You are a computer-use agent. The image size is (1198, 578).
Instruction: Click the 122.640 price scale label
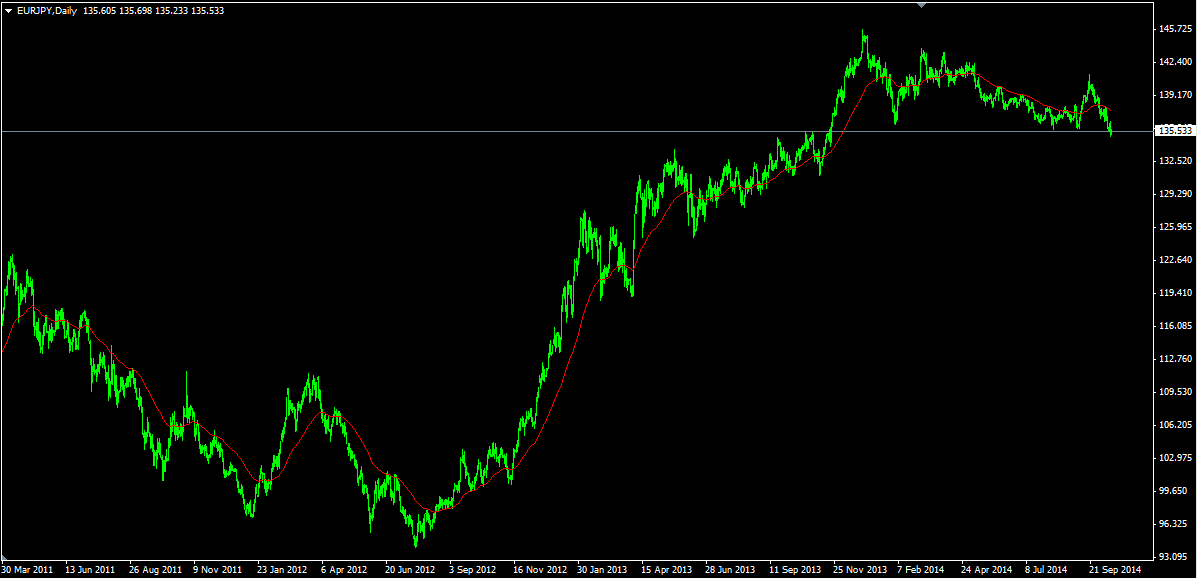[x=1177, y=260]
